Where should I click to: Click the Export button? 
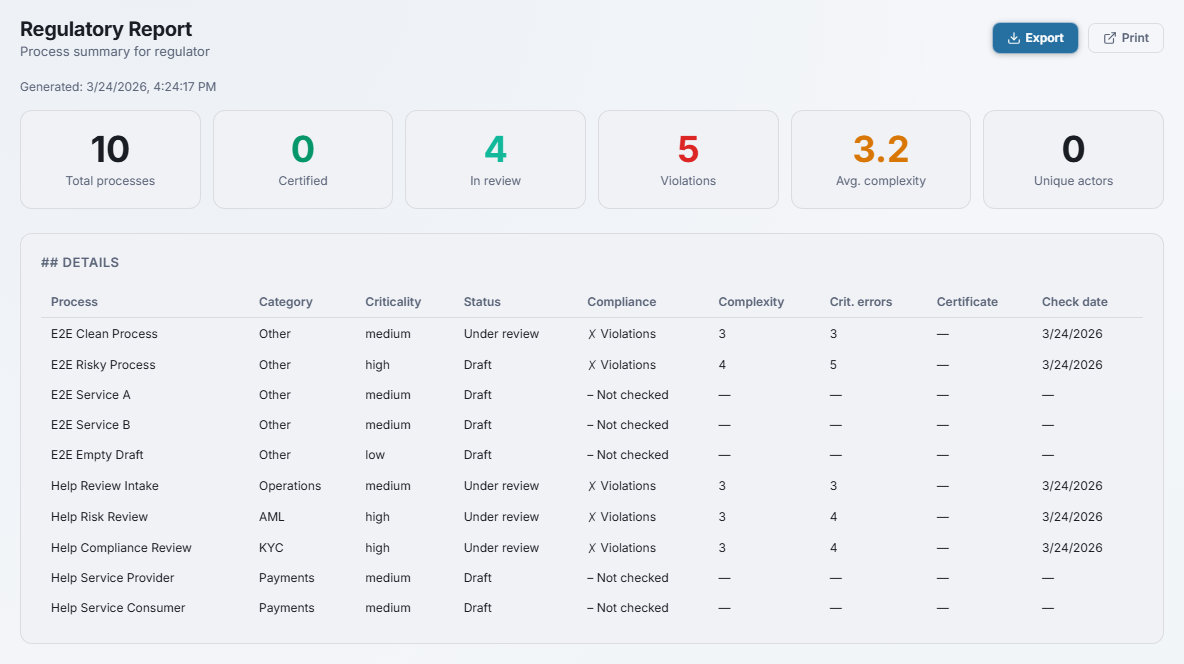(x=1035, y=38)
